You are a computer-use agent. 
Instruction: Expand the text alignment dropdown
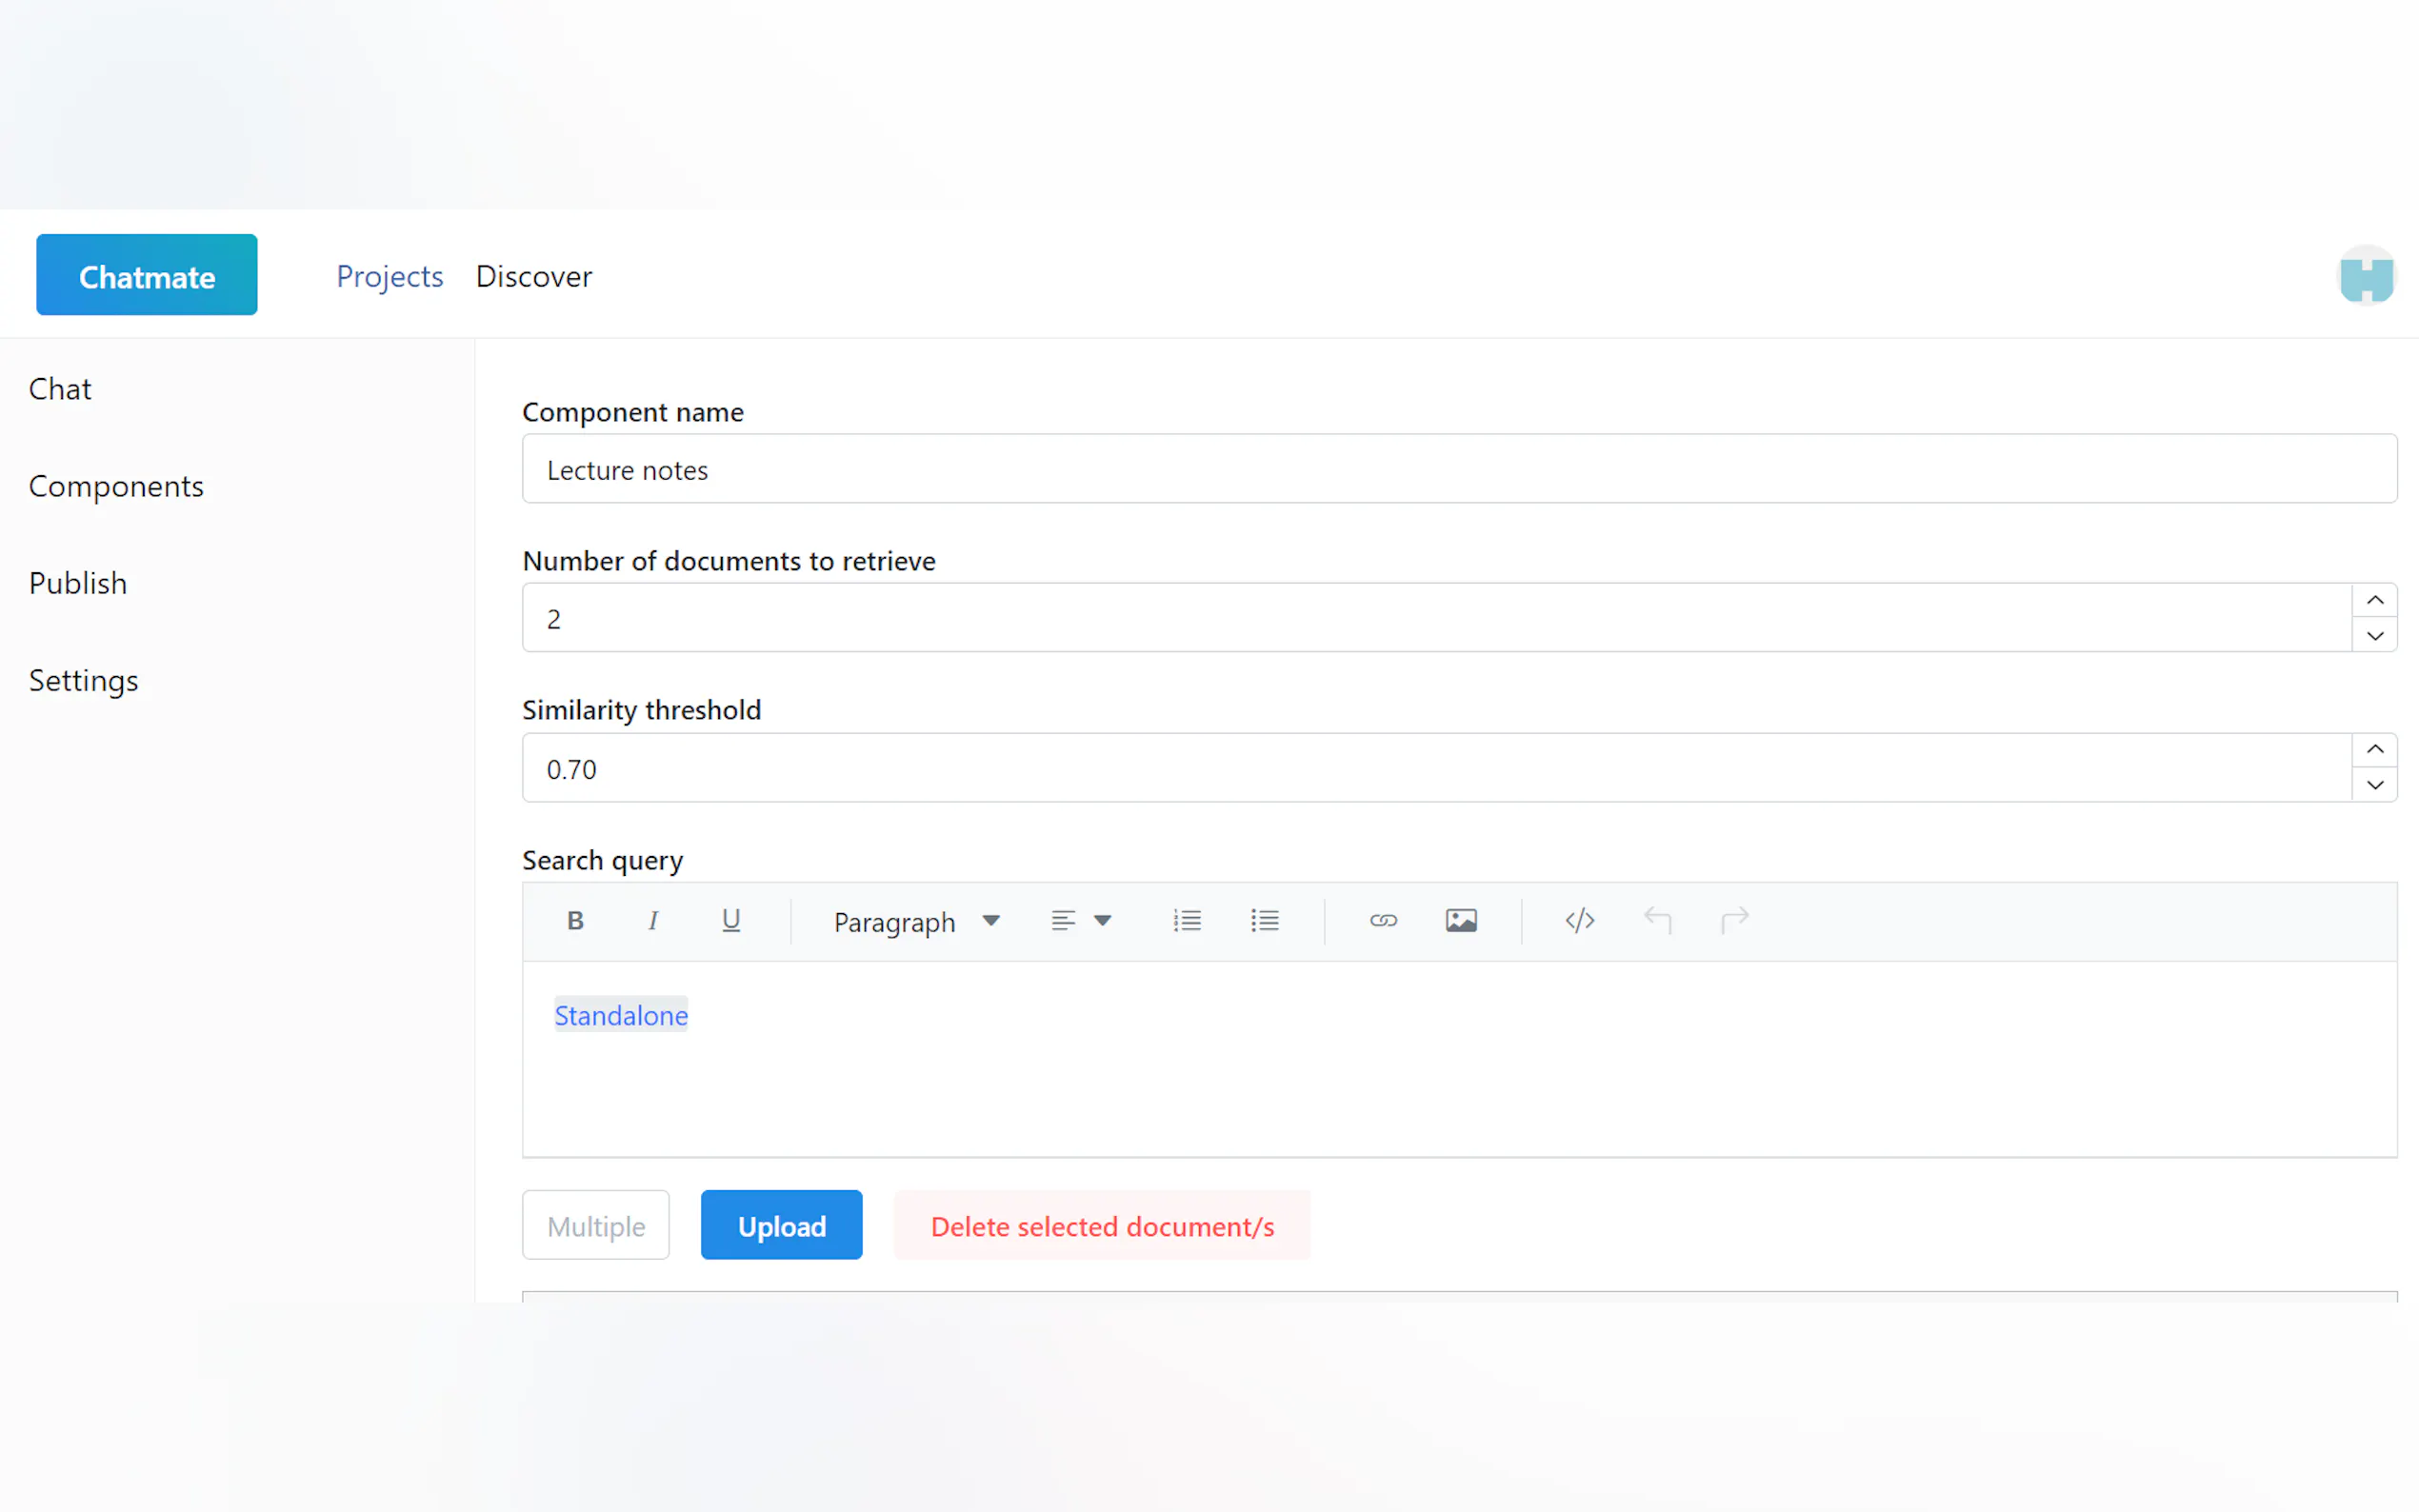coord(1081,920)
